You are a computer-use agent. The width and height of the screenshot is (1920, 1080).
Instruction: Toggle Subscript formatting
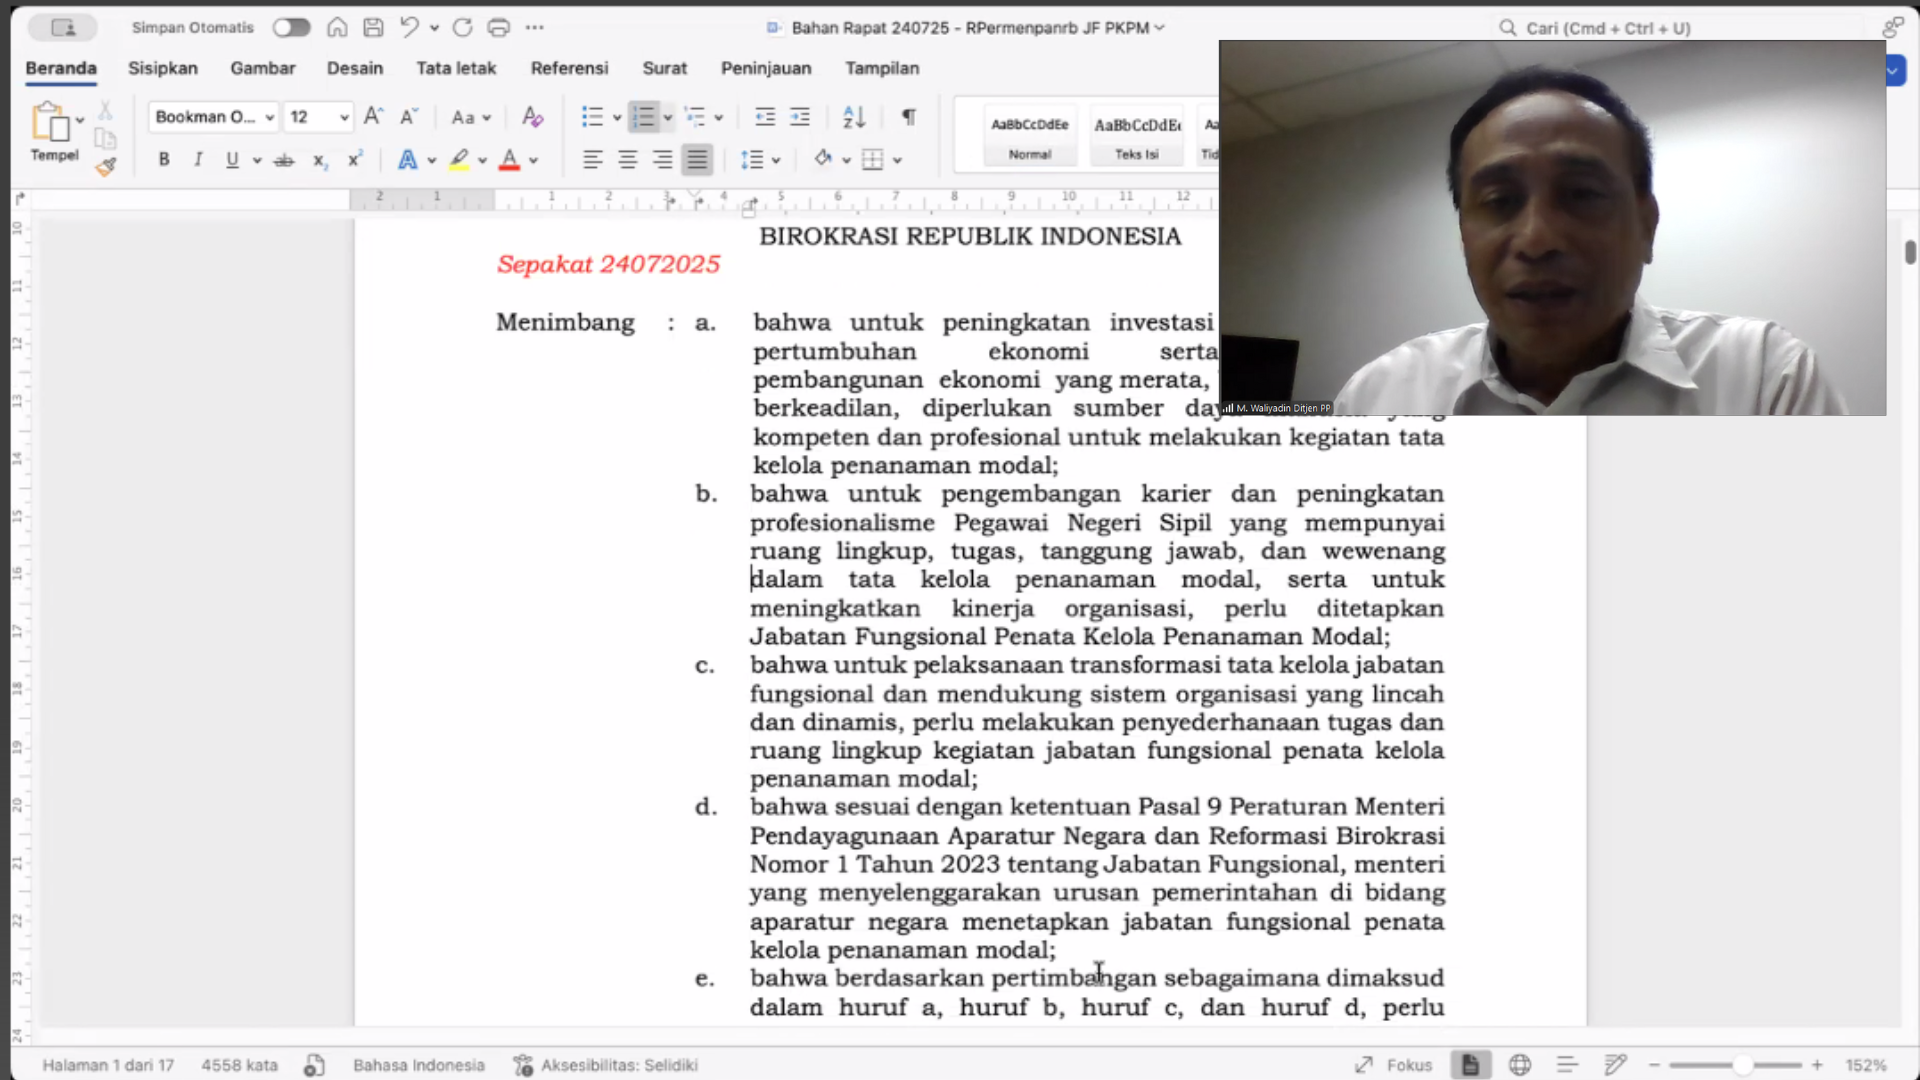coord(320,160)
